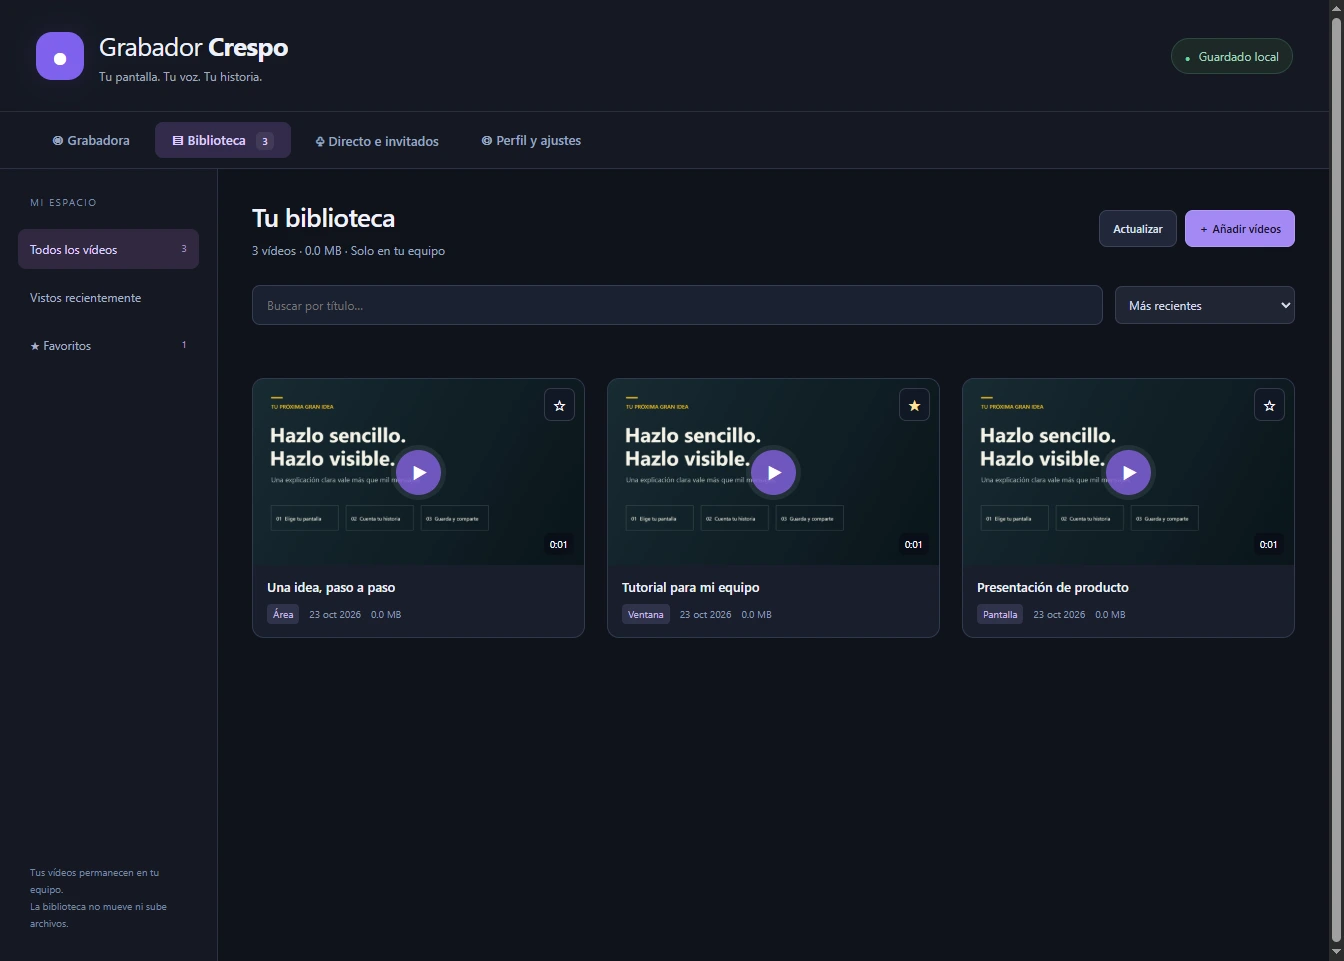Open the thumbnail of 'Presentación de producto'
Screen dimensions: 1344x961
pyautogui.click(x=1128, y=472)
